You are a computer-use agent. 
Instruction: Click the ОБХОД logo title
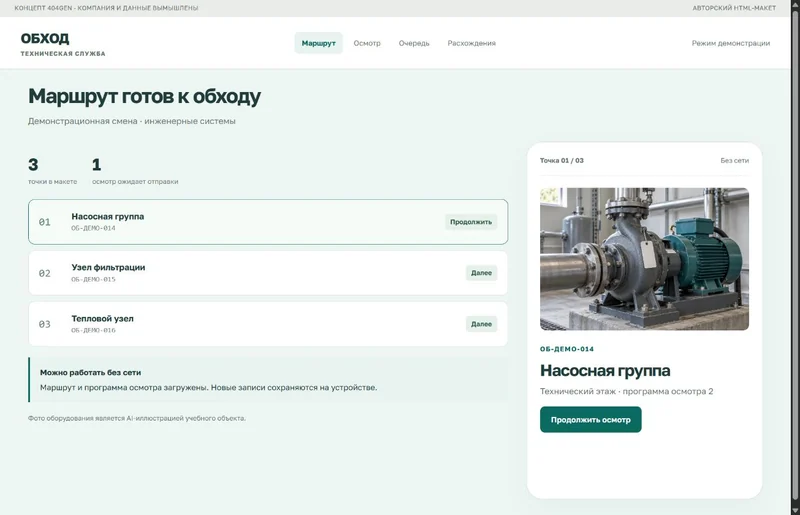[45, 38]
